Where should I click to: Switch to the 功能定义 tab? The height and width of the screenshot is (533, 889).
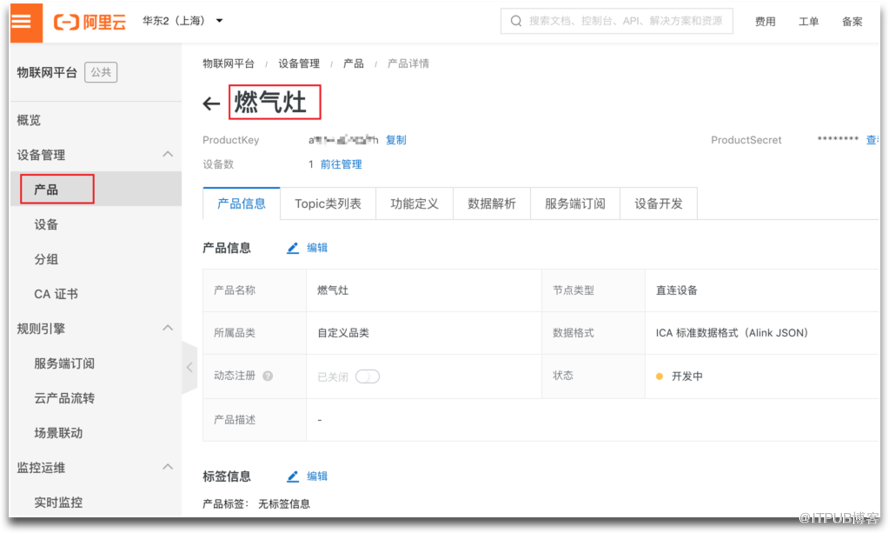[x=414, y=204]
